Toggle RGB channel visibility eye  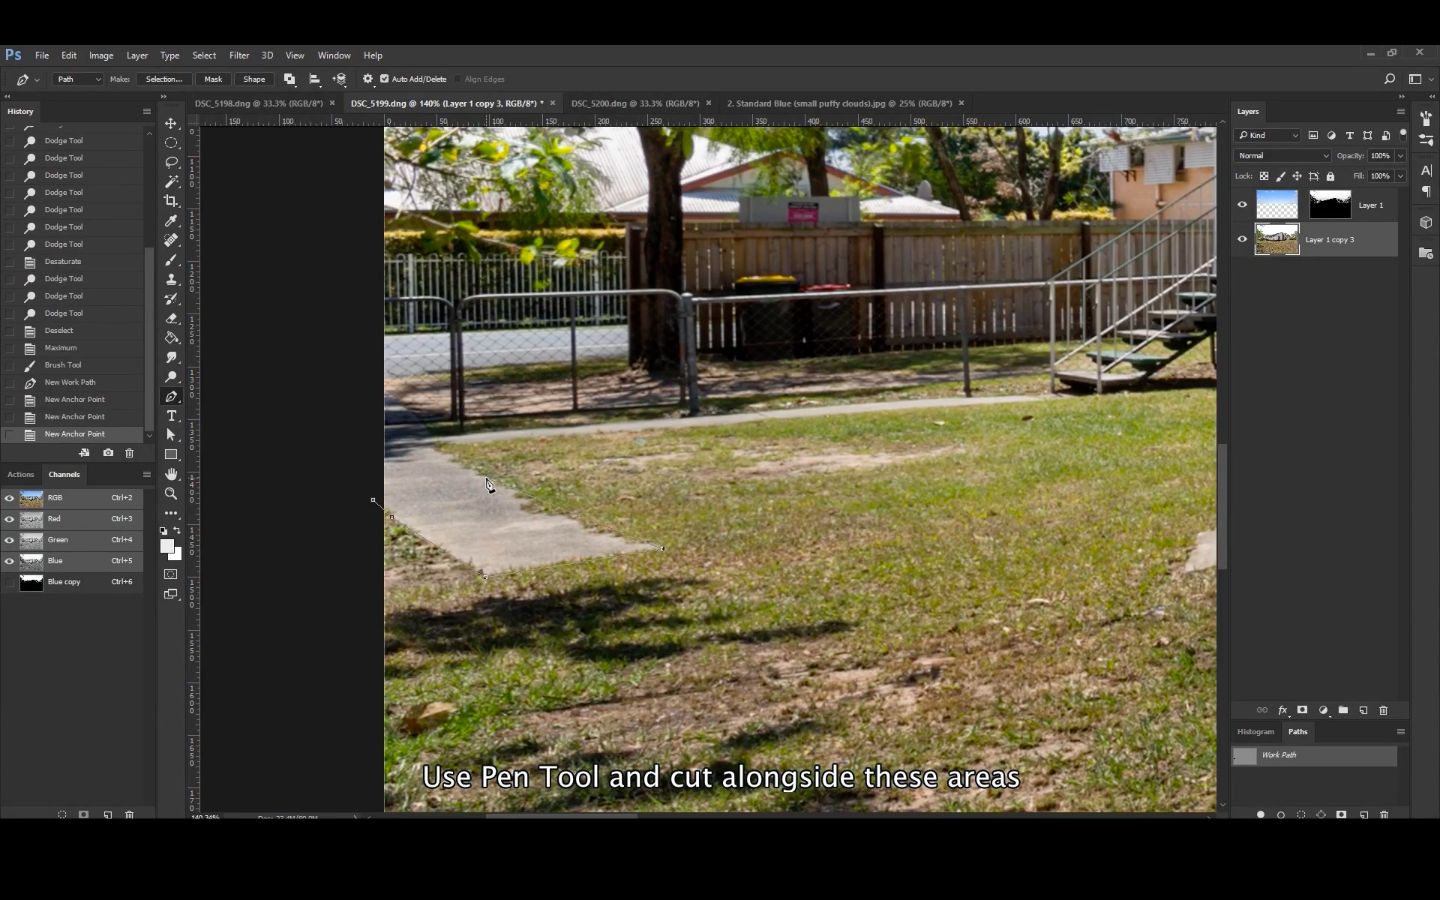(10, 498)
